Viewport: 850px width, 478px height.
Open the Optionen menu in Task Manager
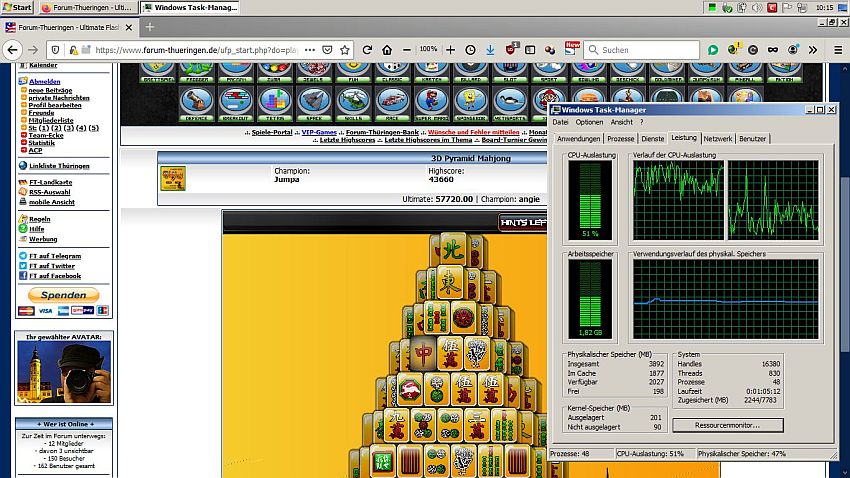[588, 122]
